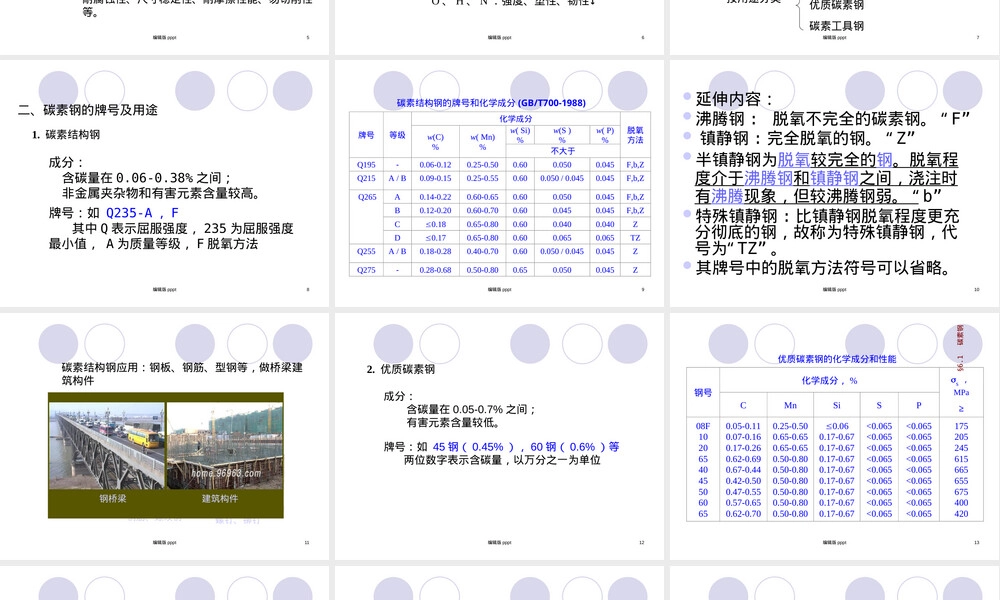Click the TZ cell in the slide 9 table
Screen dimensions: 1000x600
tap(635, 238)
